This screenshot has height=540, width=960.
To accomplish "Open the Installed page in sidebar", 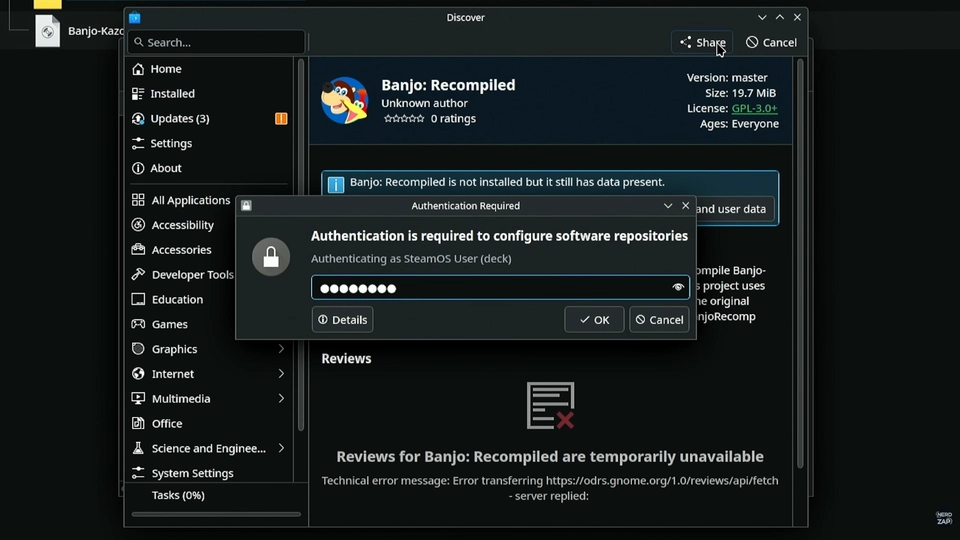I will click(x=172, y=94).
